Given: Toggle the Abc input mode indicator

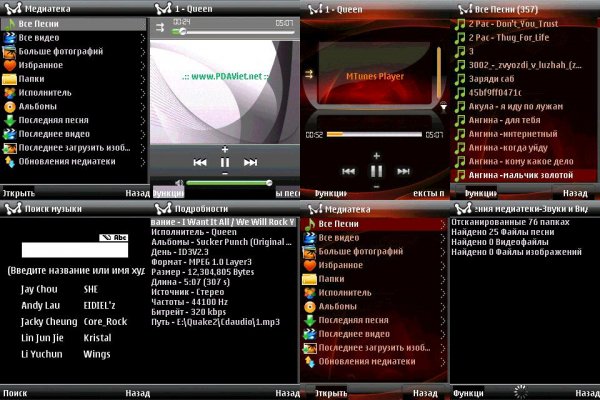Looking at the screenshot, I should [x=114, y=238].
